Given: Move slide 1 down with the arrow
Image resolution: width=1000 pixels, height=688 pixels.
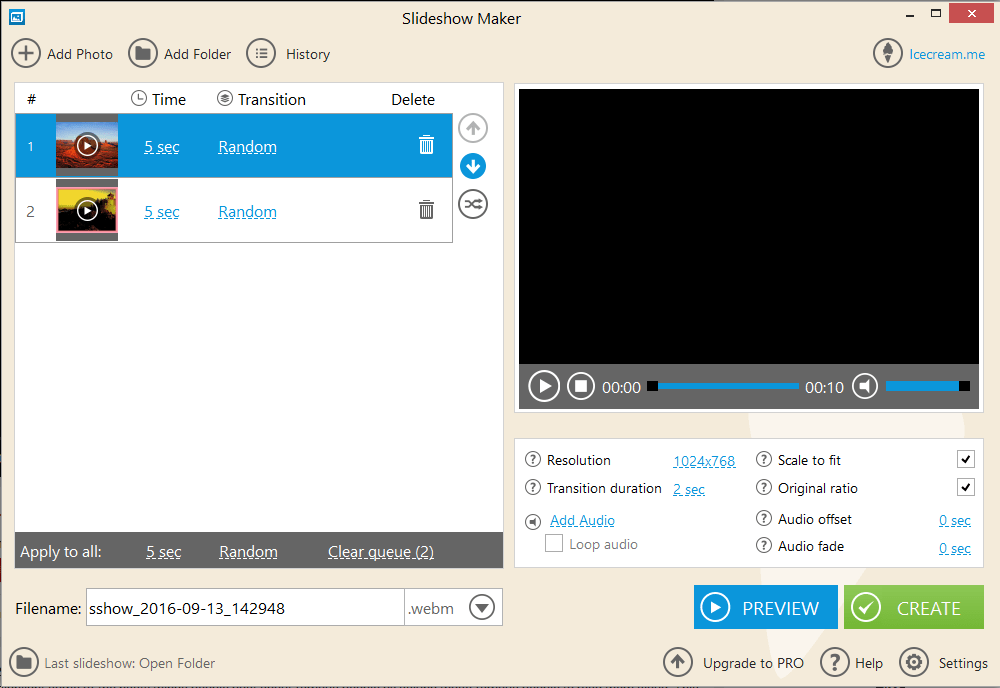Looking at the screenshot, I should pyautogui.click(x=472, y=166).
